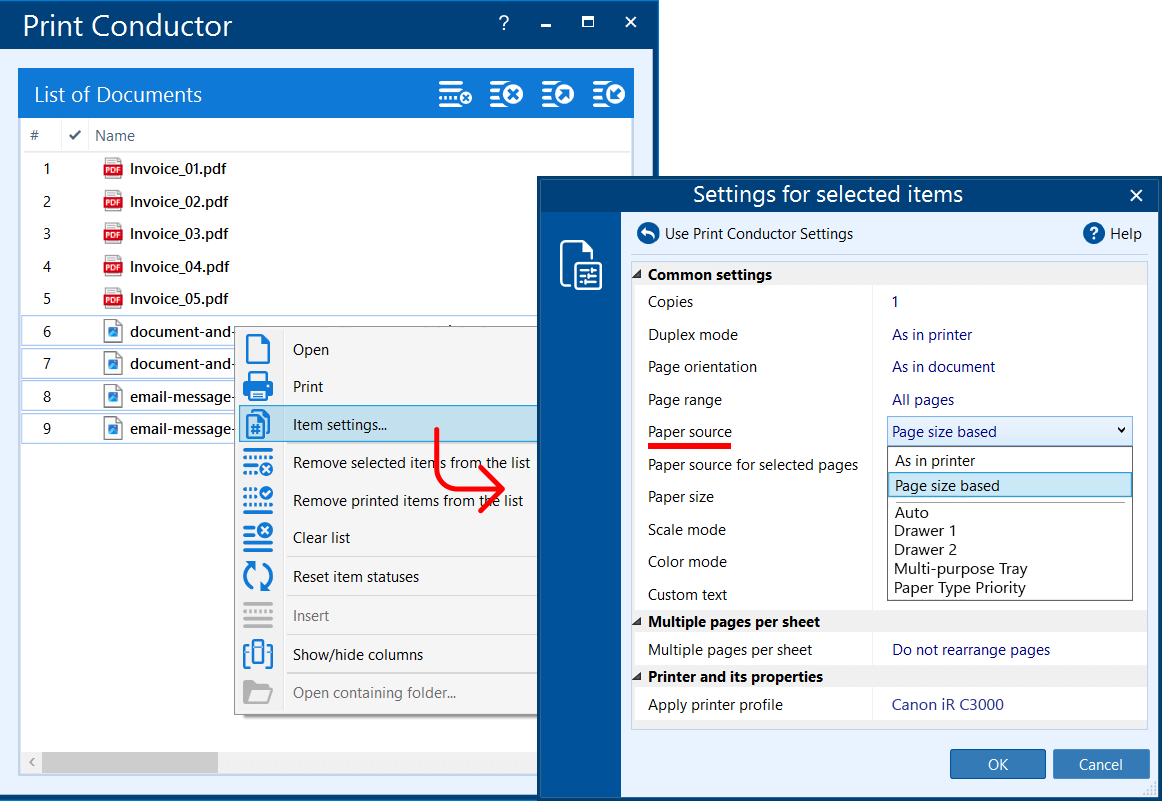Collapse the Printer and its properties section
The height and width of the screenshot is (801, 1162).
click(638, 677)
